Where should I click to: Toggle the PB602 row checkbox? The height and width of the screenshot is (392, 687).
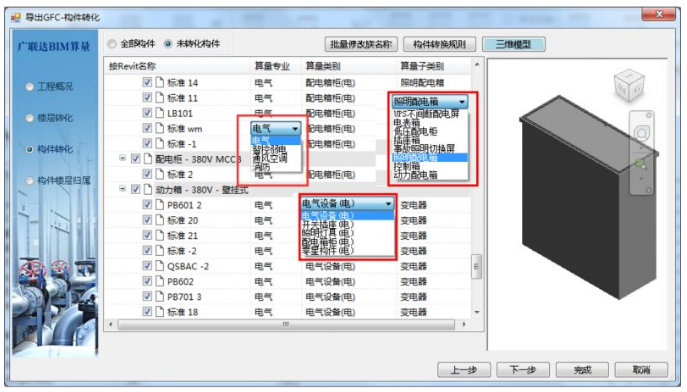pyautogui.click(x=147, y=281)
